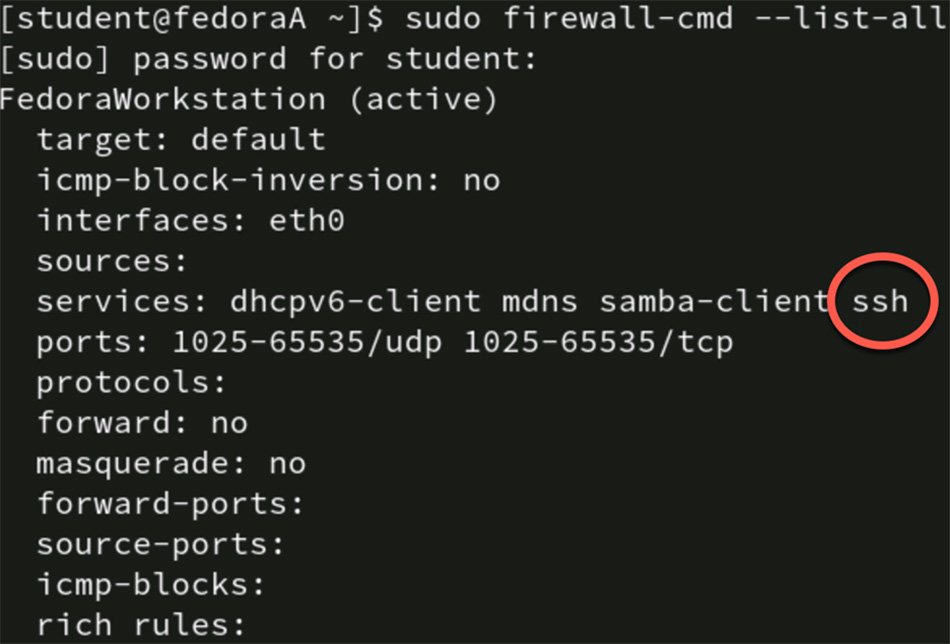Image resolution: width=950 pixels, height=644 pixels.
Task: Click the empty sources: line
Action: tap(112, 261)
